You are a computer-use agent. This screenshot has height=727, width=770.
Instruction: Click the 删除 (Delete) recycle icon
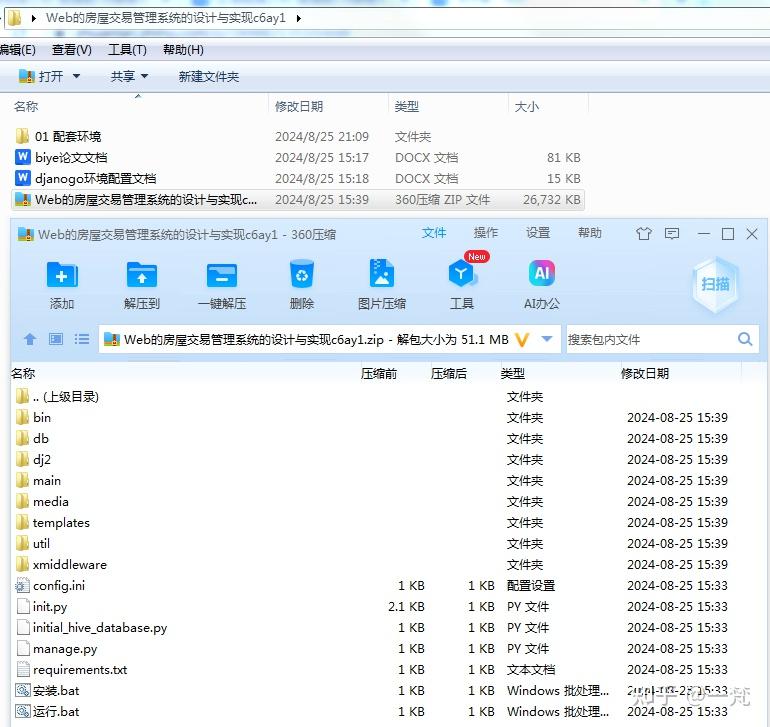(x=302, y=274)
